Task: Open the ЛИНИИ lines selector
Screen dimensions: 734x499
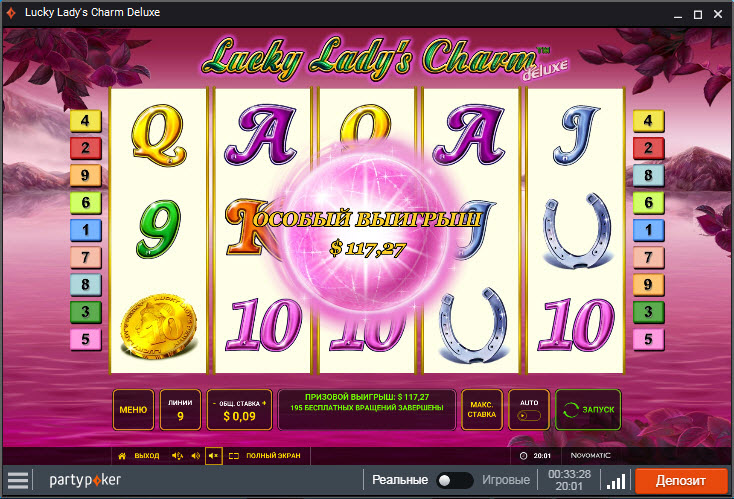Action: [180, 410]
